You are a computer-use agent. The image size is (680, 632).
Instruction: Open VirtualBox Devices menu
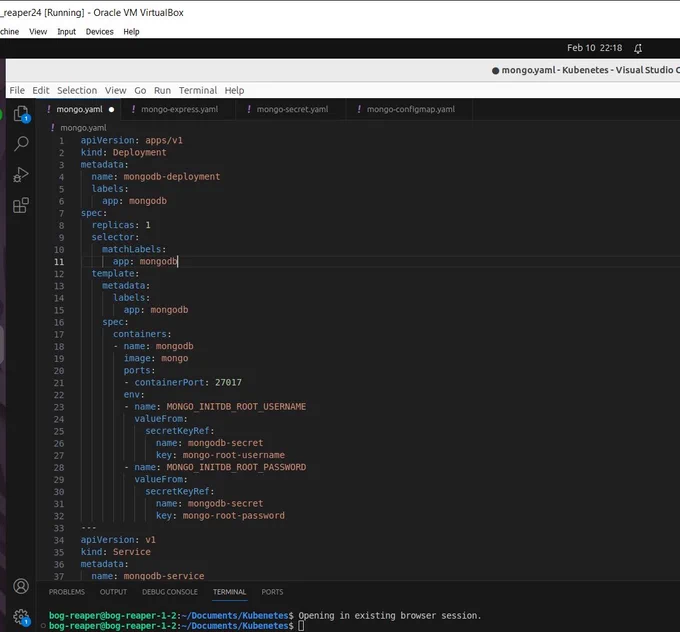click(x=99, y=32)
